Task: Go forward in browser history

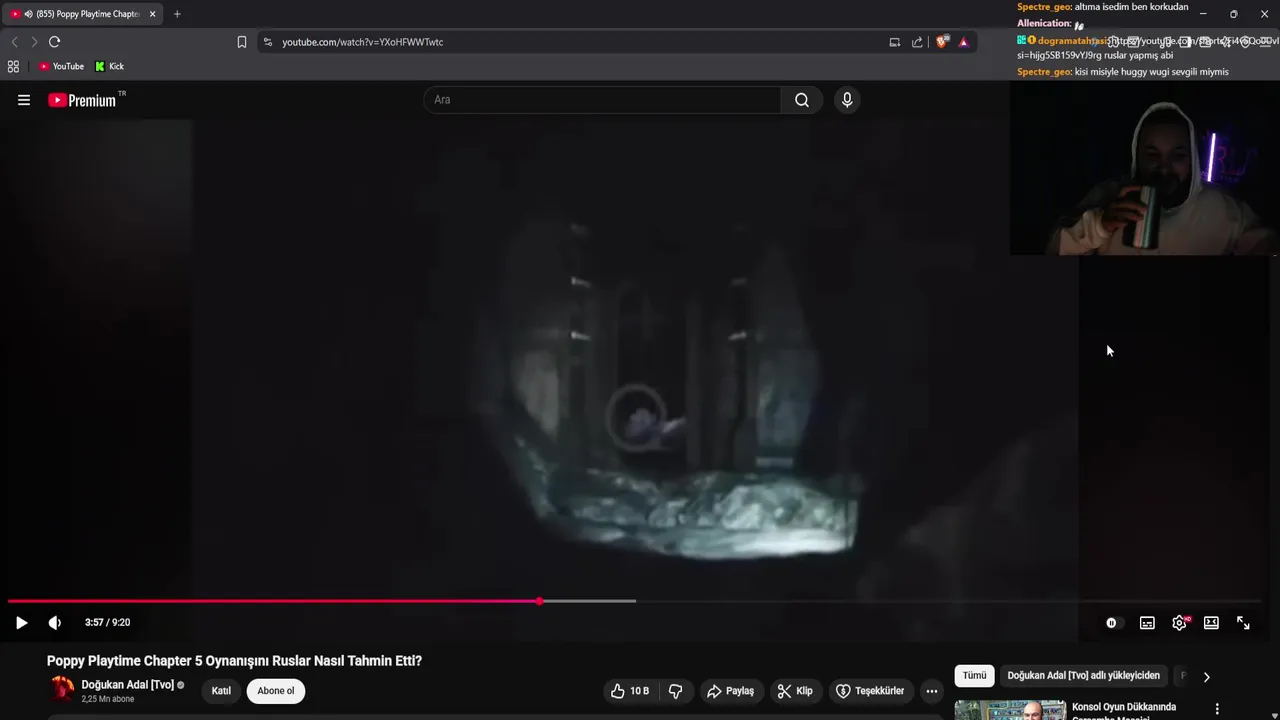Action: pyautogui.click(x=34, y=42)
